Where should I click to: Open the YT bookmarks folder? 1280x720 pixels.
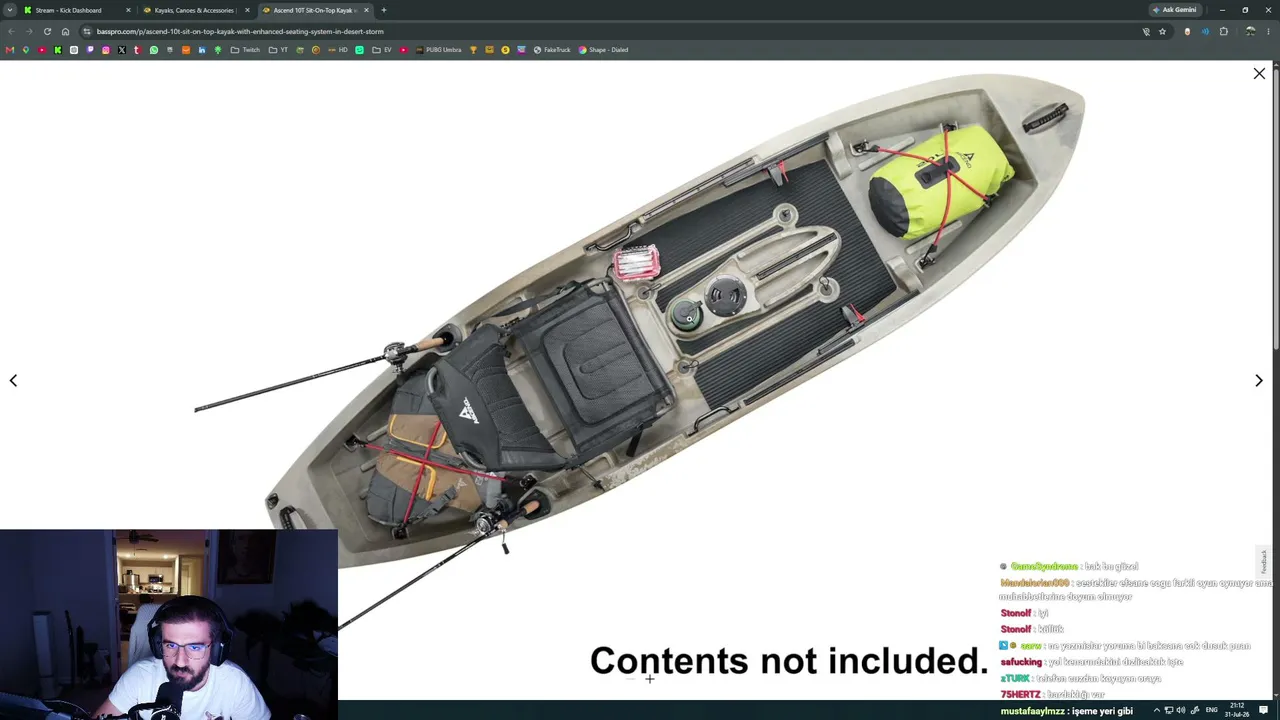tap(278, 50)
